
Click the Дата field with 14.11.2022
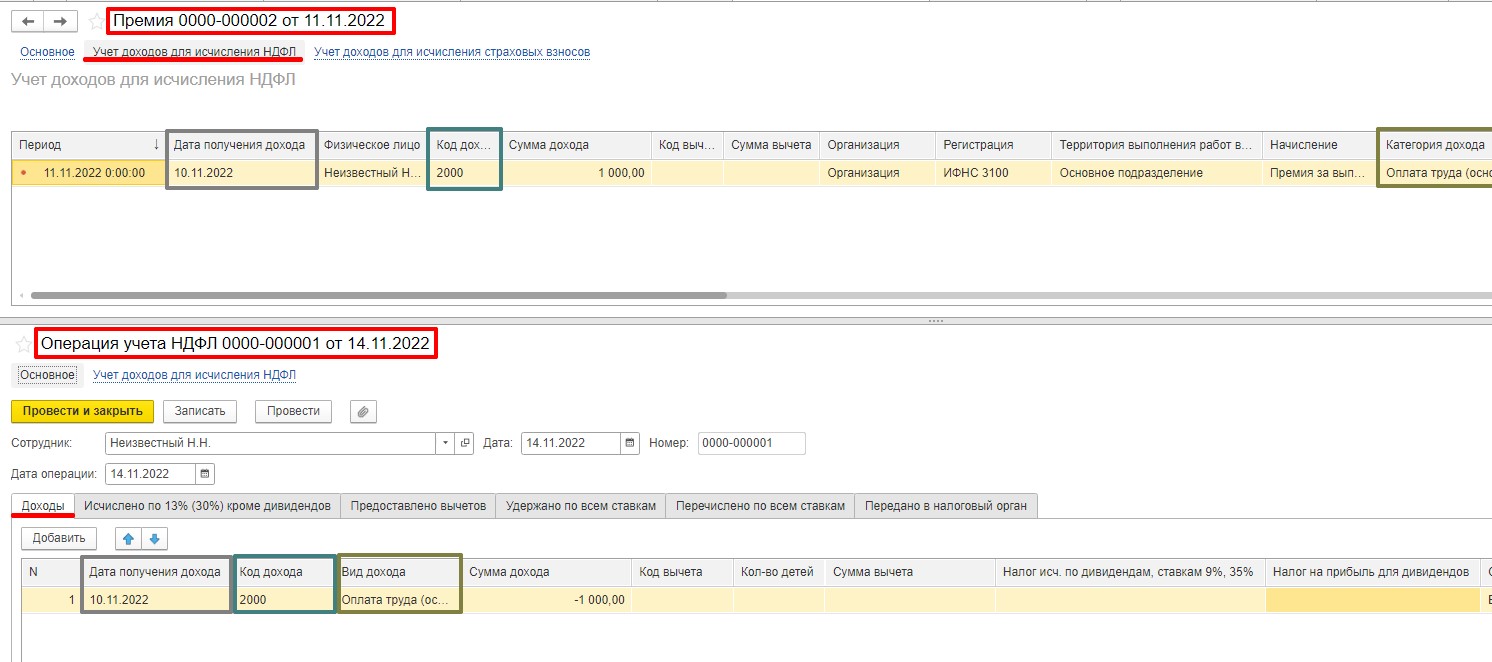click(571, 443)
